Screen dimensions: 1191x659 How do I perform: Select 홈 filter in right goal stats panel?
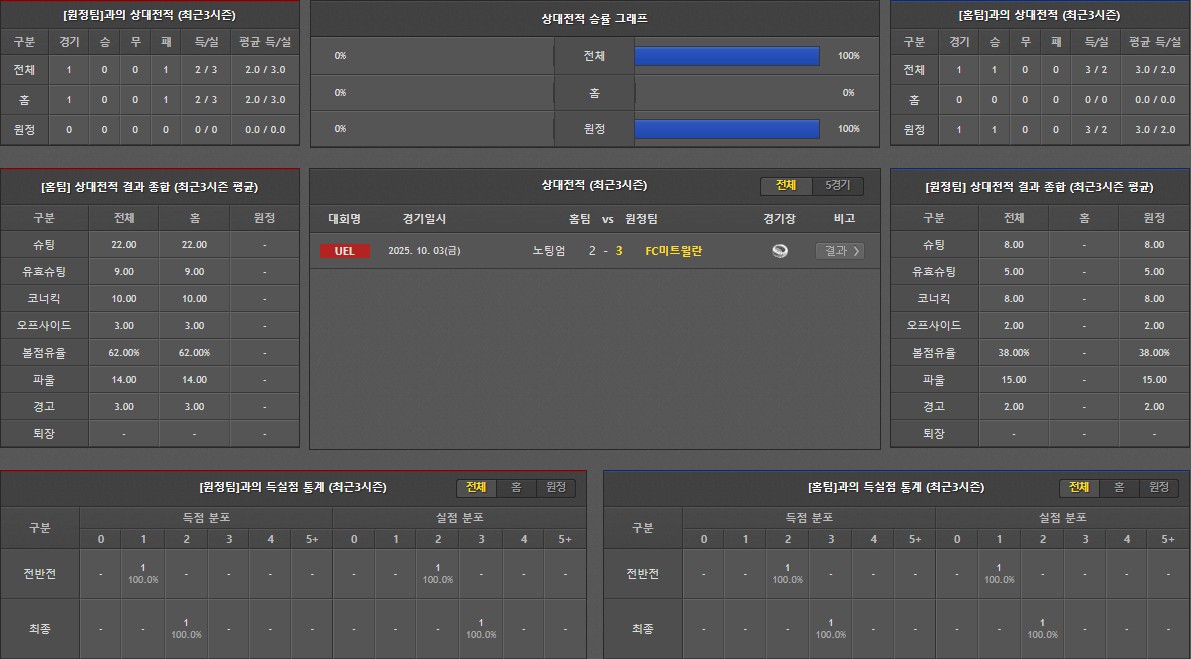(1119, 487)
